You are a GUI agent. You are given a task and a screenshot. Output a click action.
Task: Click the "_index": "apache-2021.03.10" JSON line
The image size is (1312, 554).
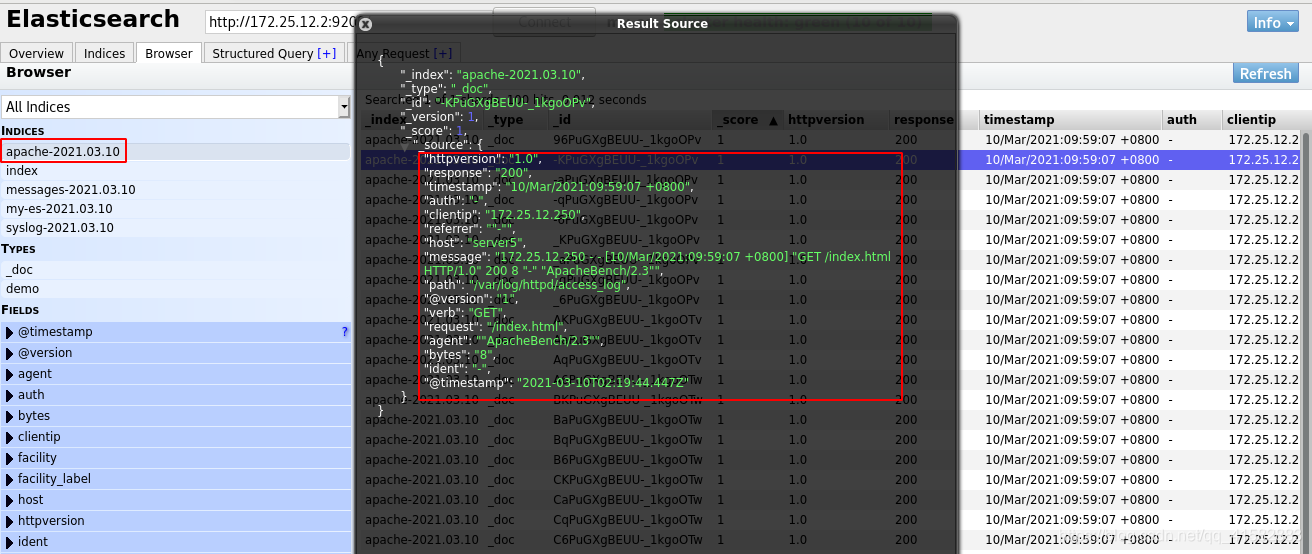[491, 74]
